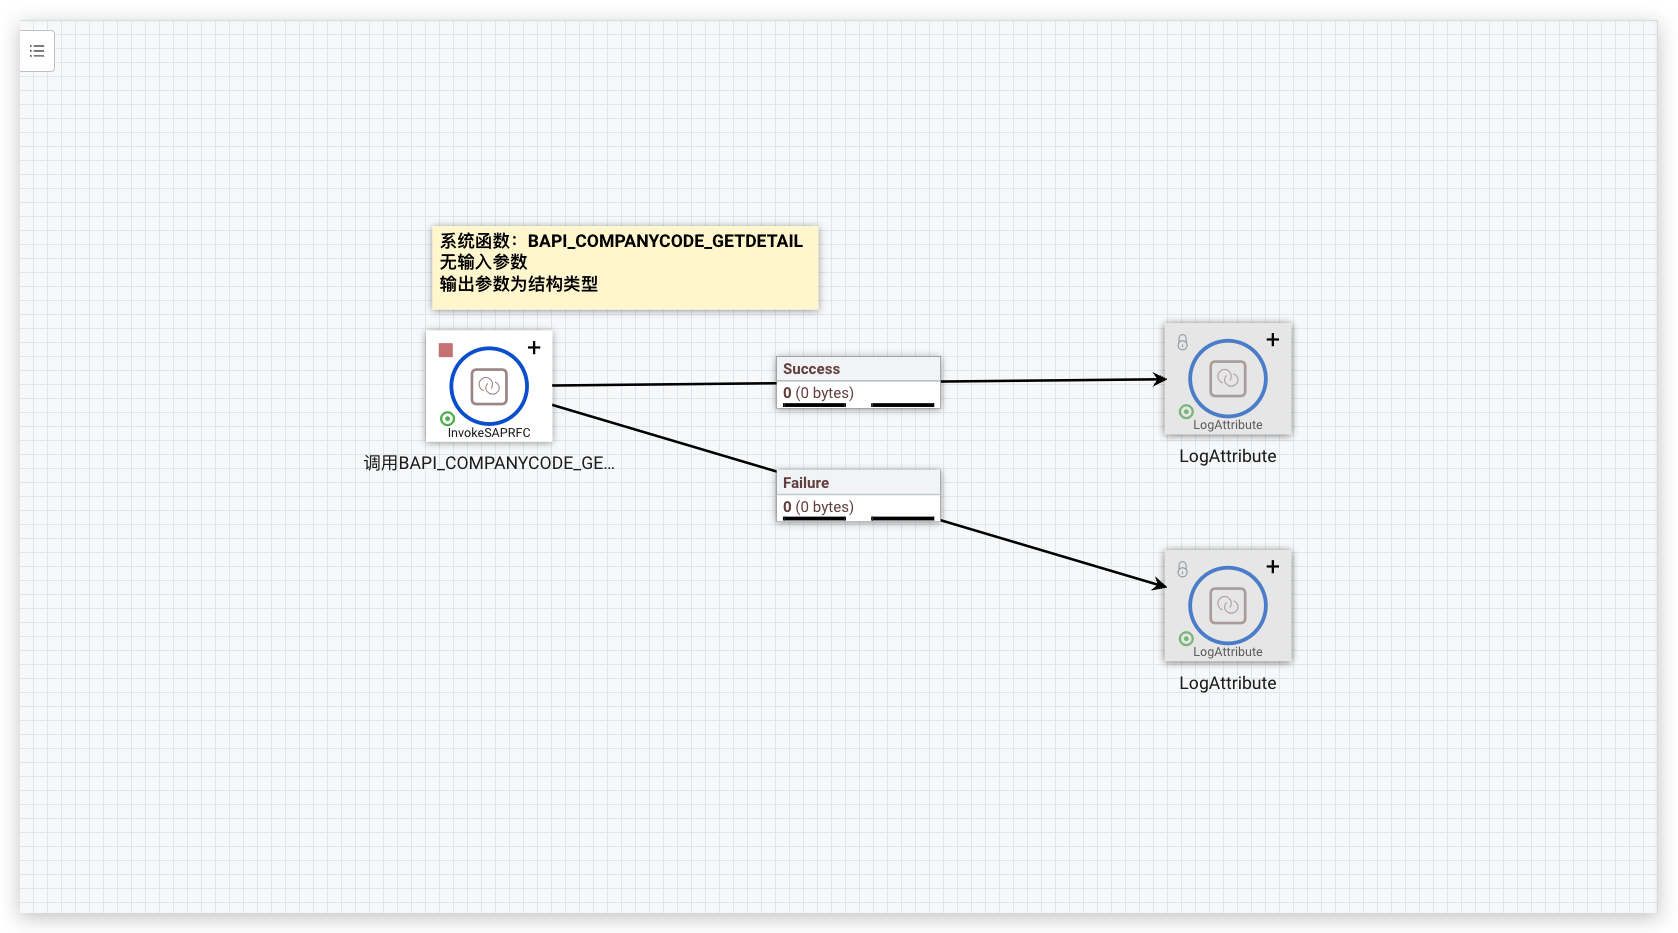Screen dimensions: 1678x933
Task: Select the LogAttribute circle icon fed by Failure
Action: pos(1227,606)
